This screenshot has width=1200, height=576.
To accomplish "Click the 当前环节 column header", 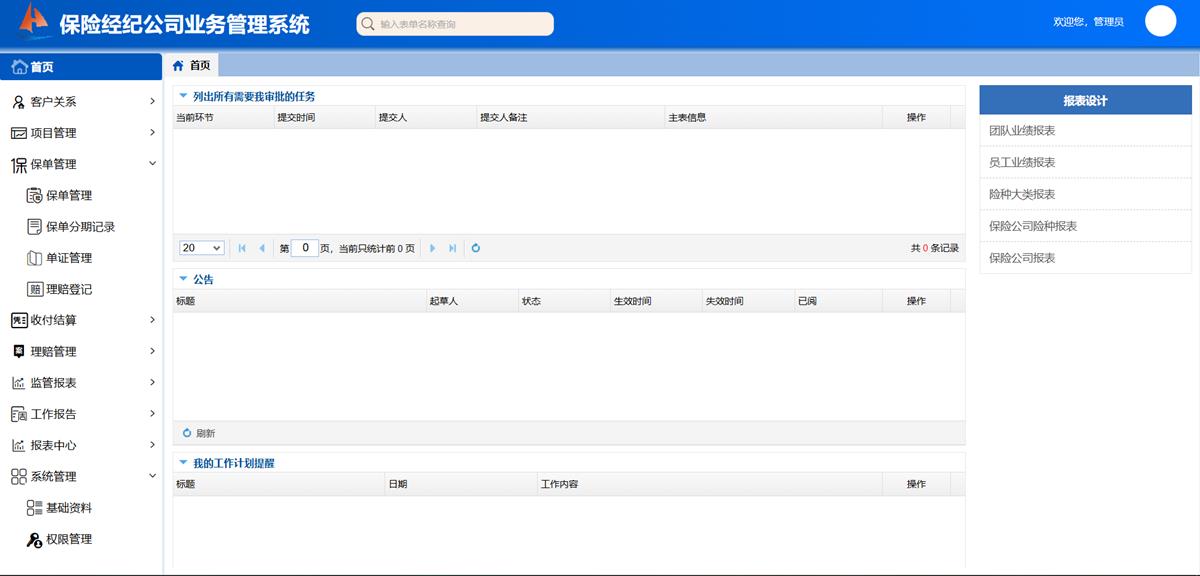I will pos(224,117).
